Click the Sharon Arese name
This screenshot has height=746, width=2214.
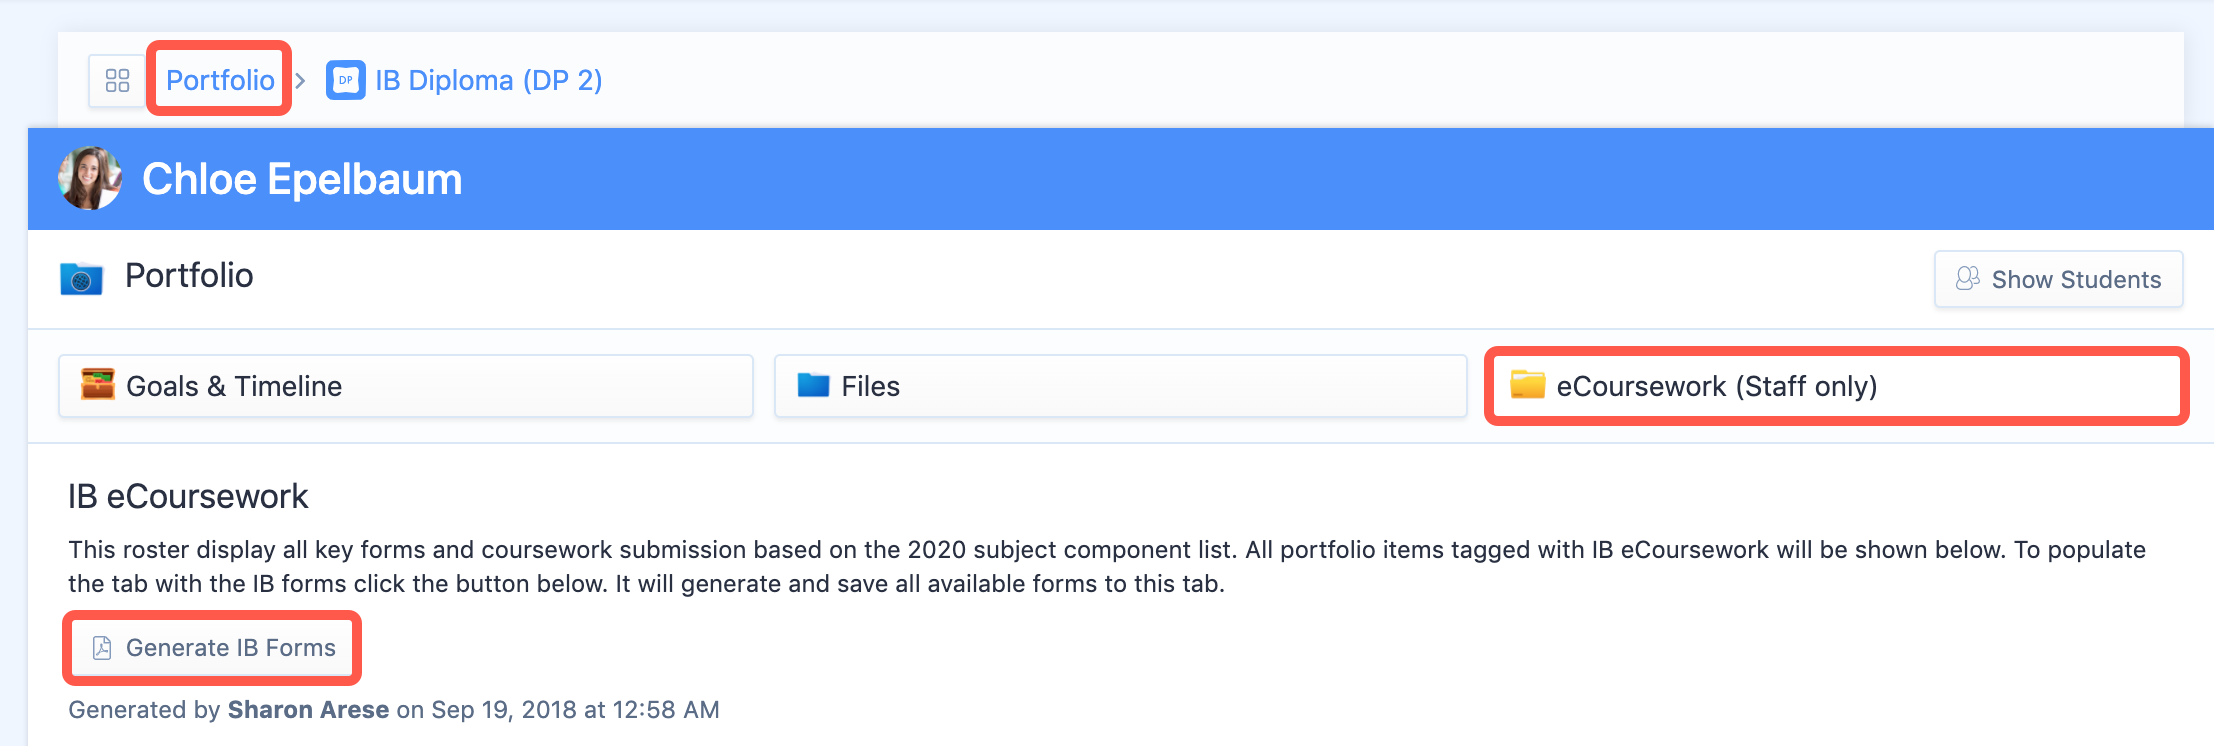[x=308, y=710]
